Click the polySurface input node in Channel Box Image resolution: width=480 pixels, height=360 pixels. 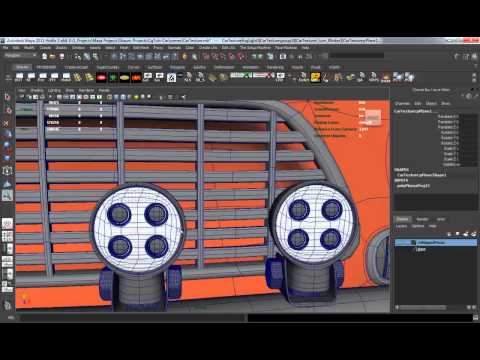pyautogui.click(x=413, y=186)
